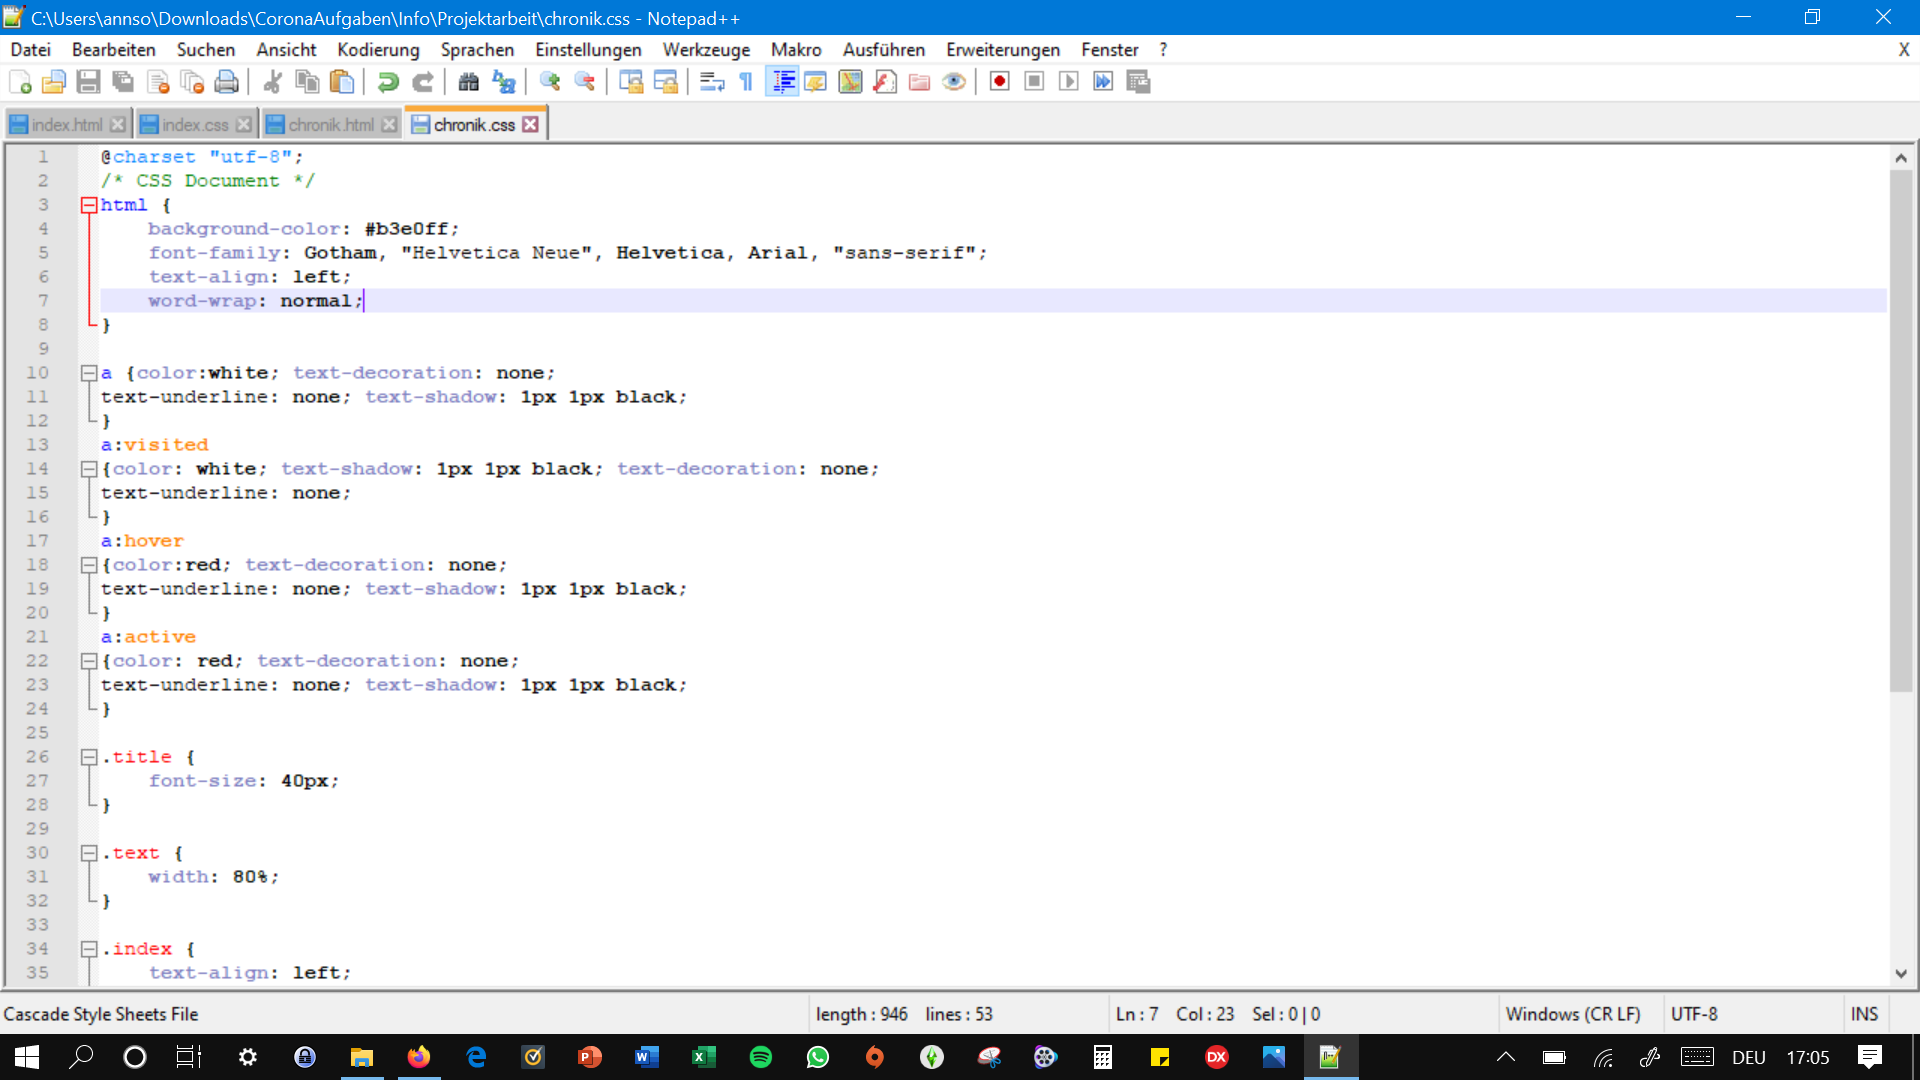The height and width of the screenshot is (1080, 1920).
Task: Open the Suchen menu
Action: pos(205,49)
